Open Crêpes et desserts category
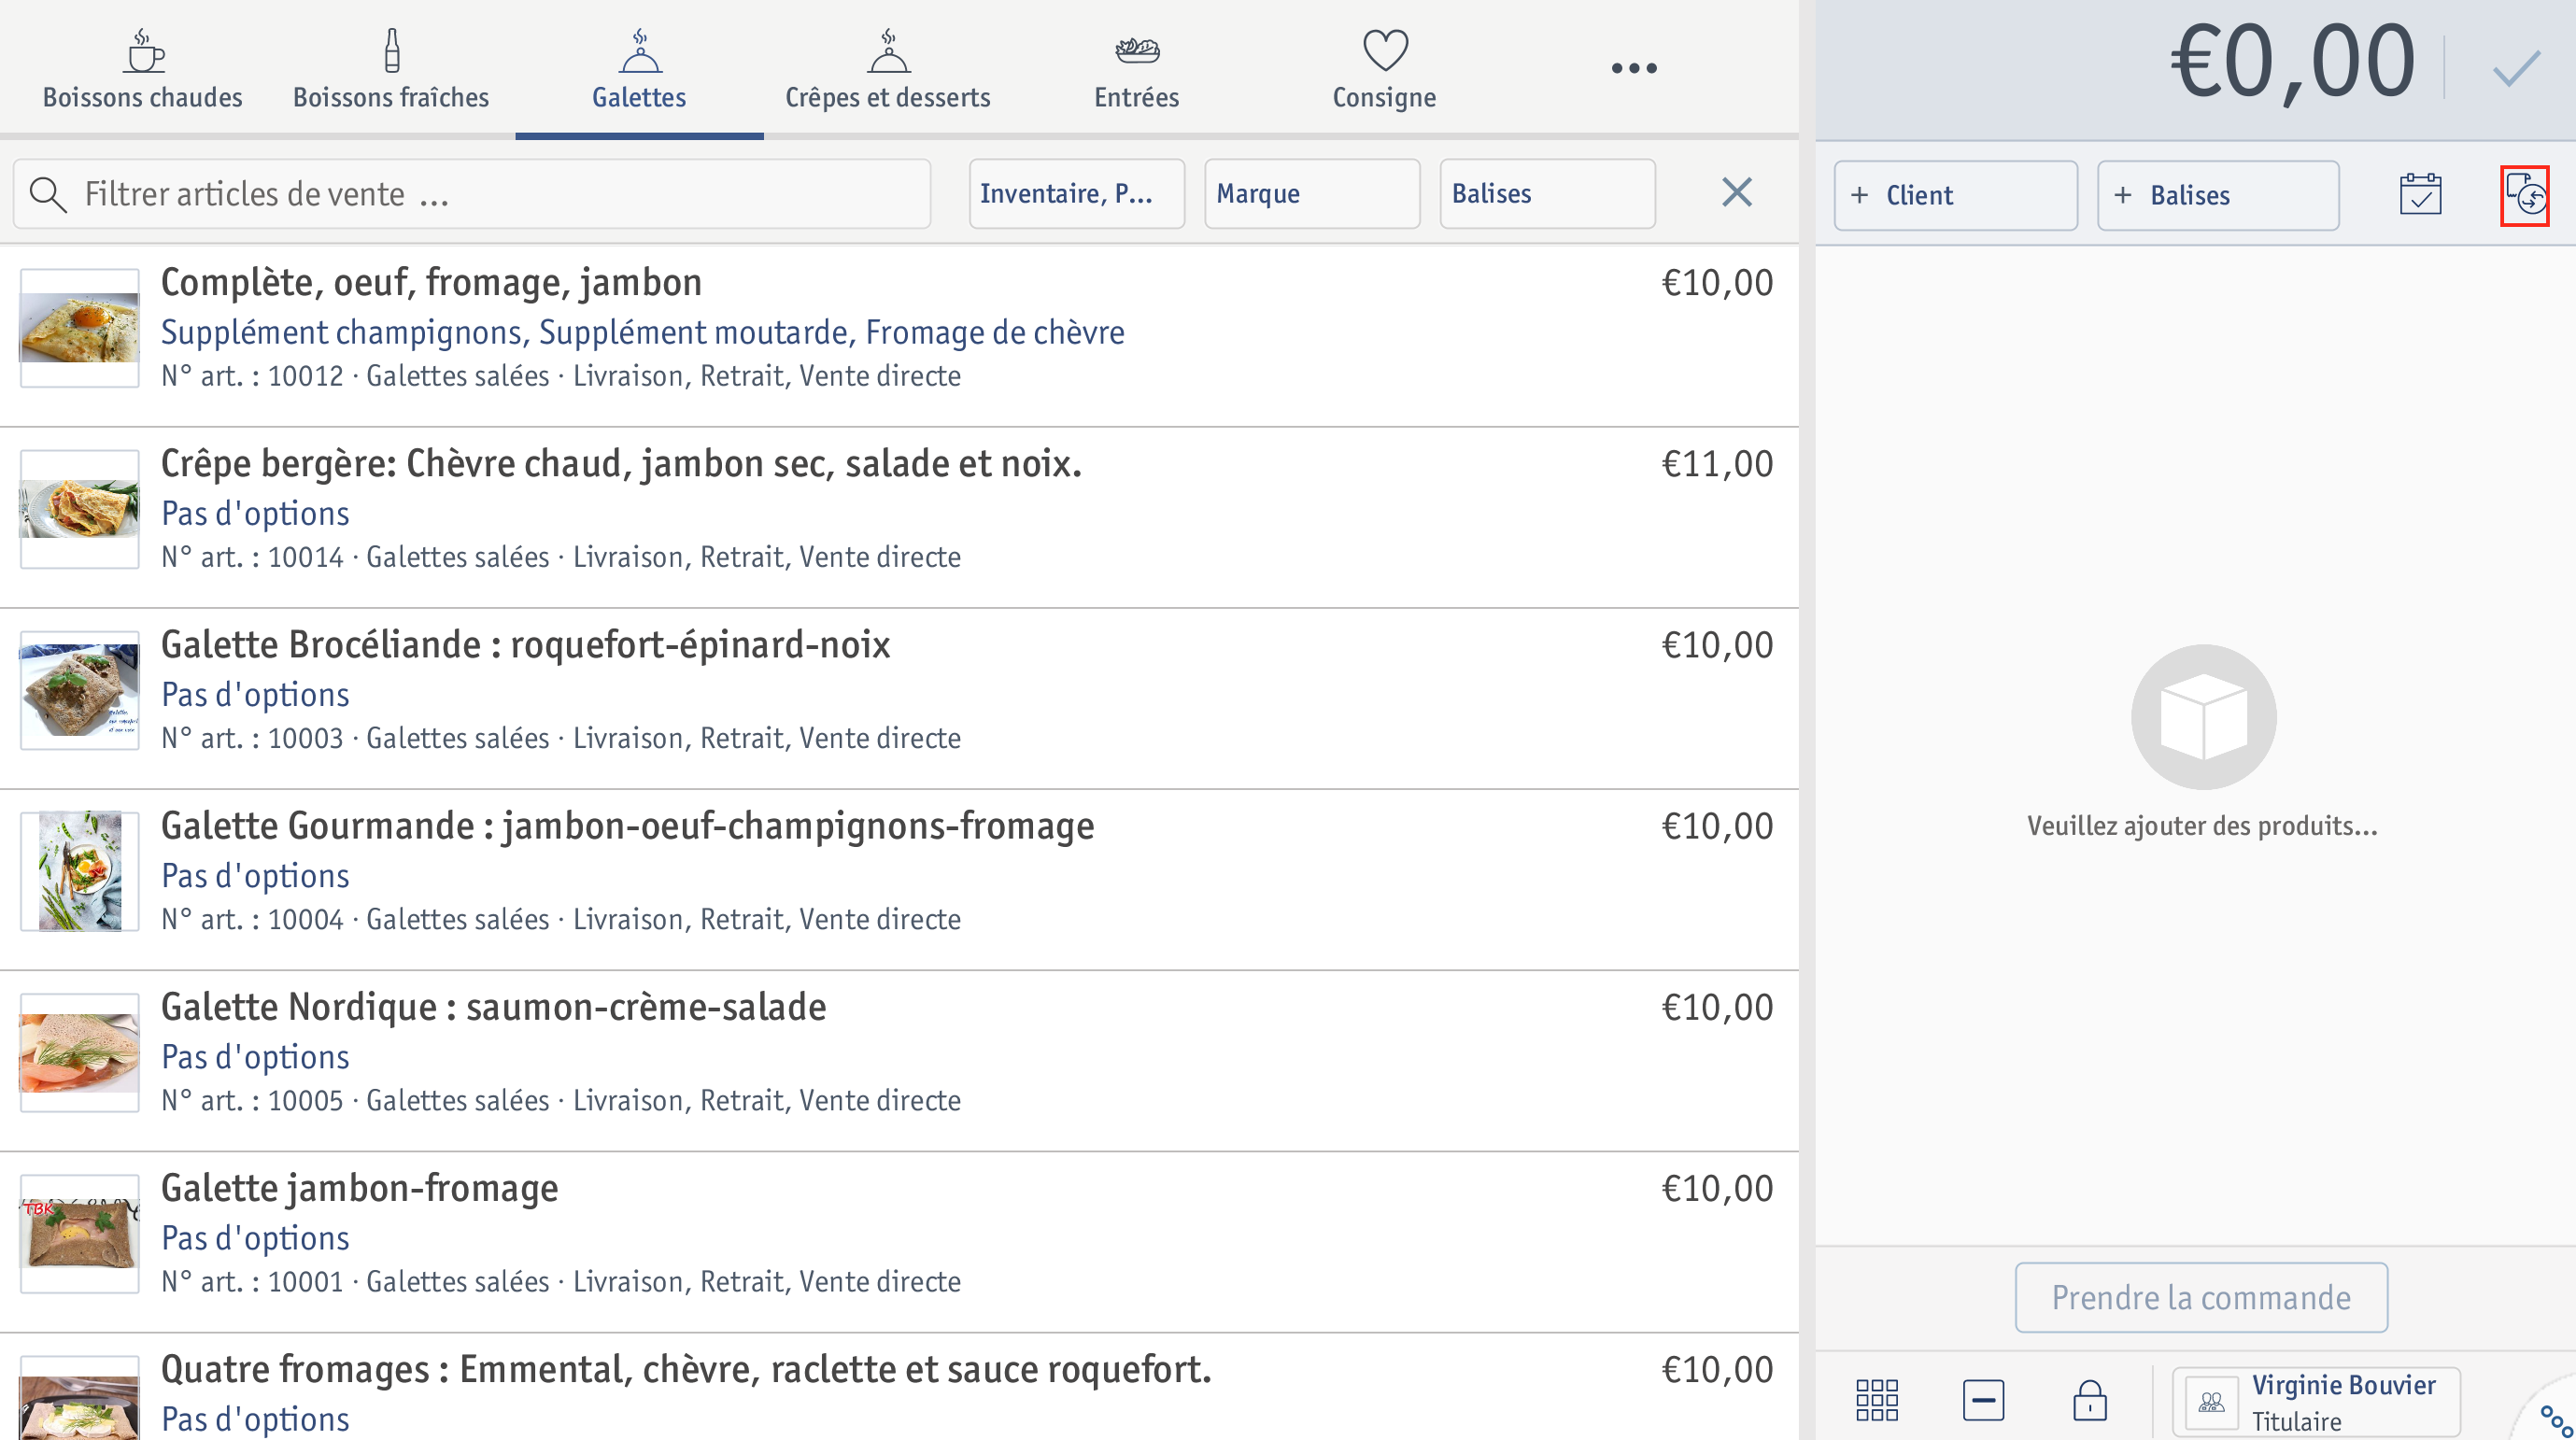The height and width of the screenshot is (1440, 2576). tap(887, 68)
